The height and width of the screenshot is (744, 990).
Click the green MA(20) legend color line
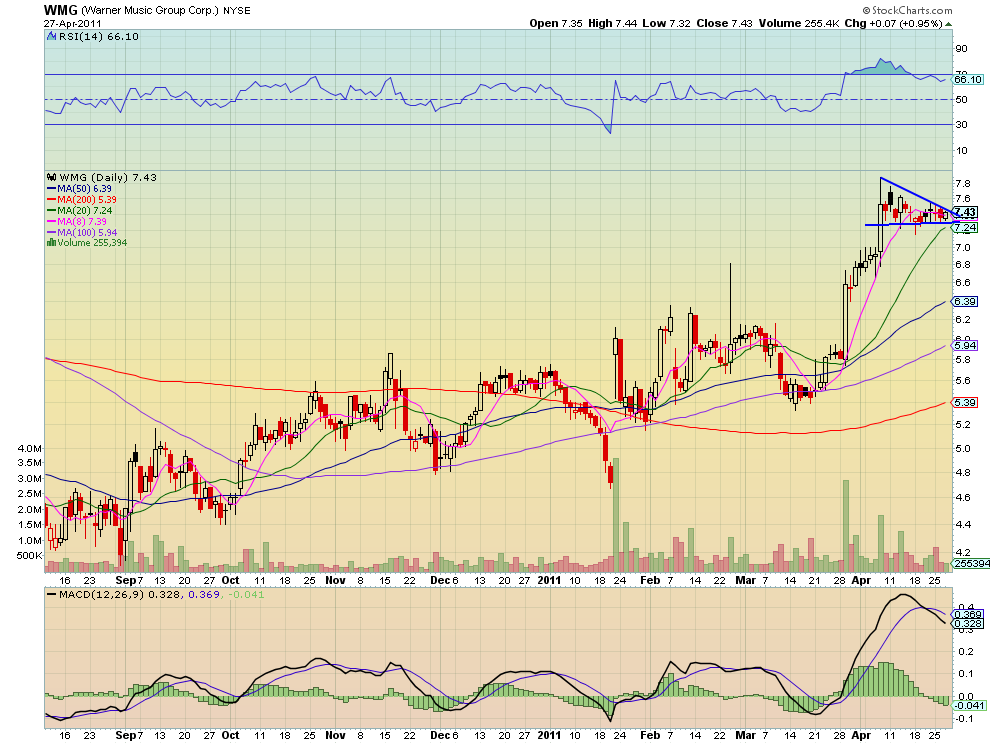(x=52, y=210)
